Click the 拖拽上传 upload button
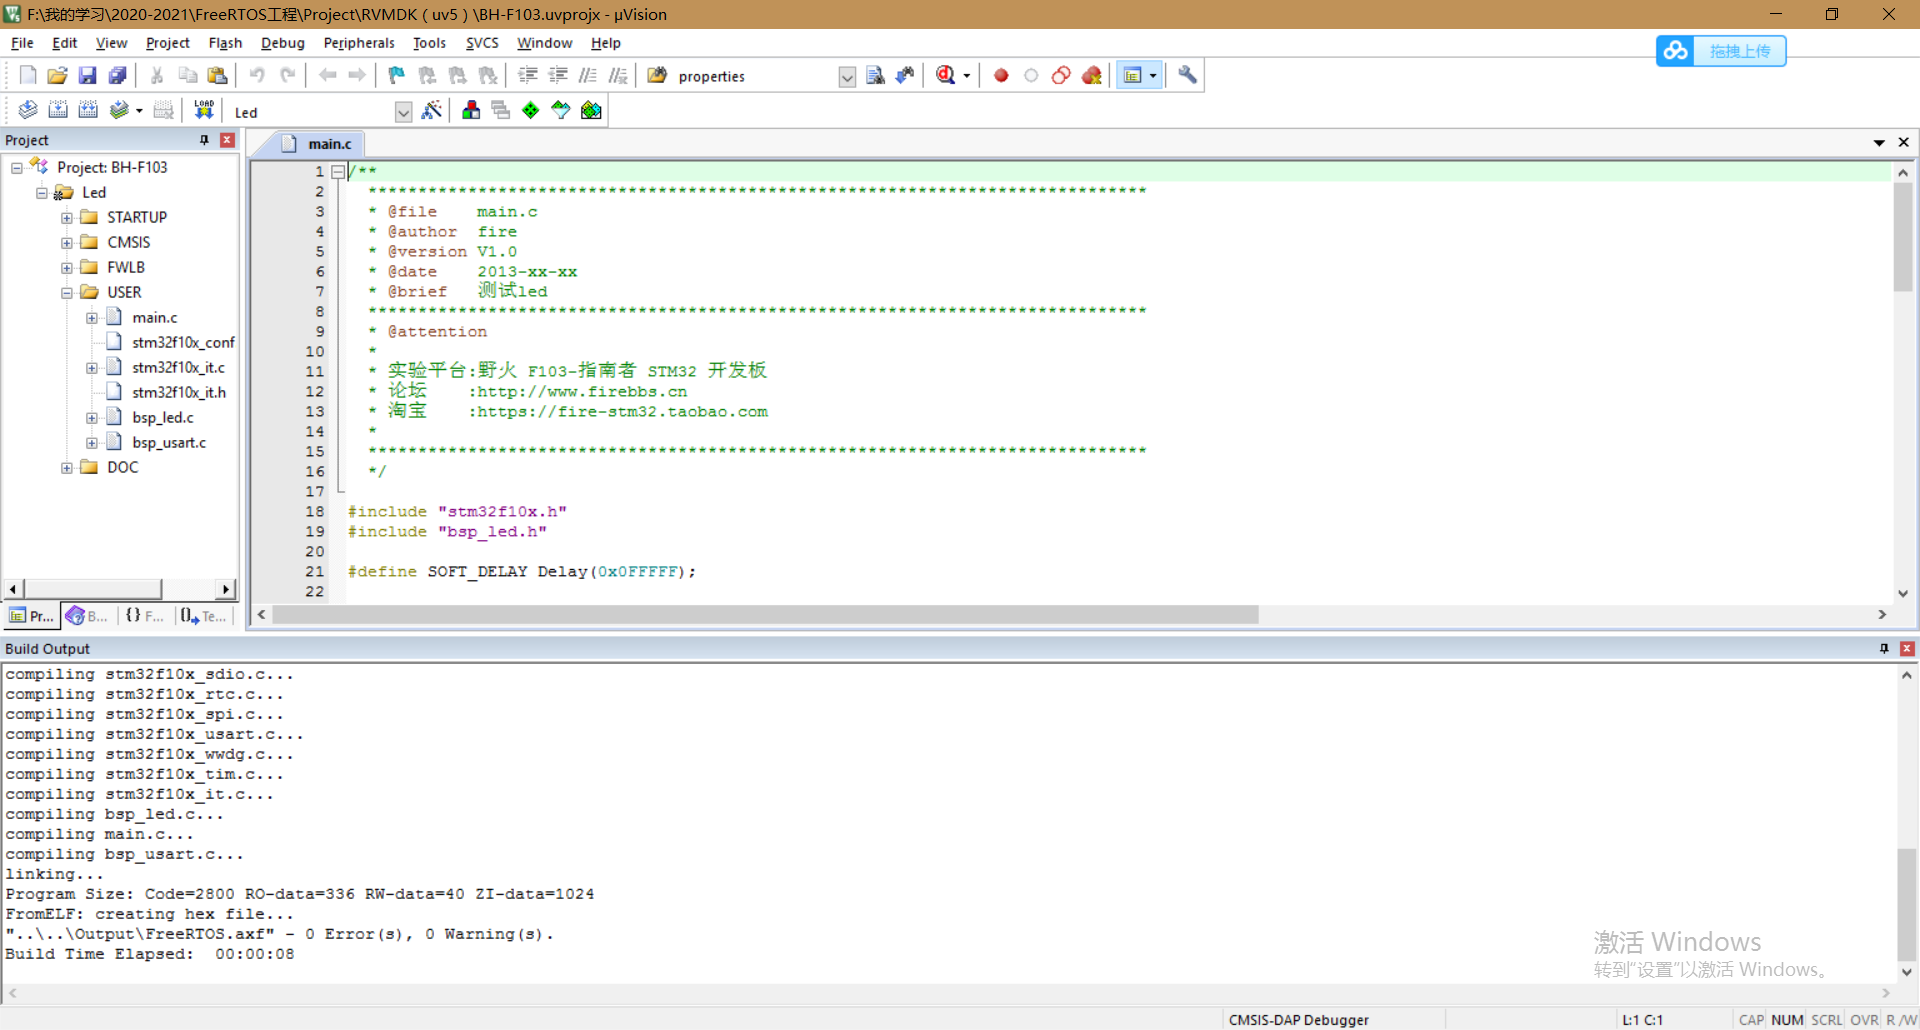The image size is (1920, 1030). [1740, 51]
